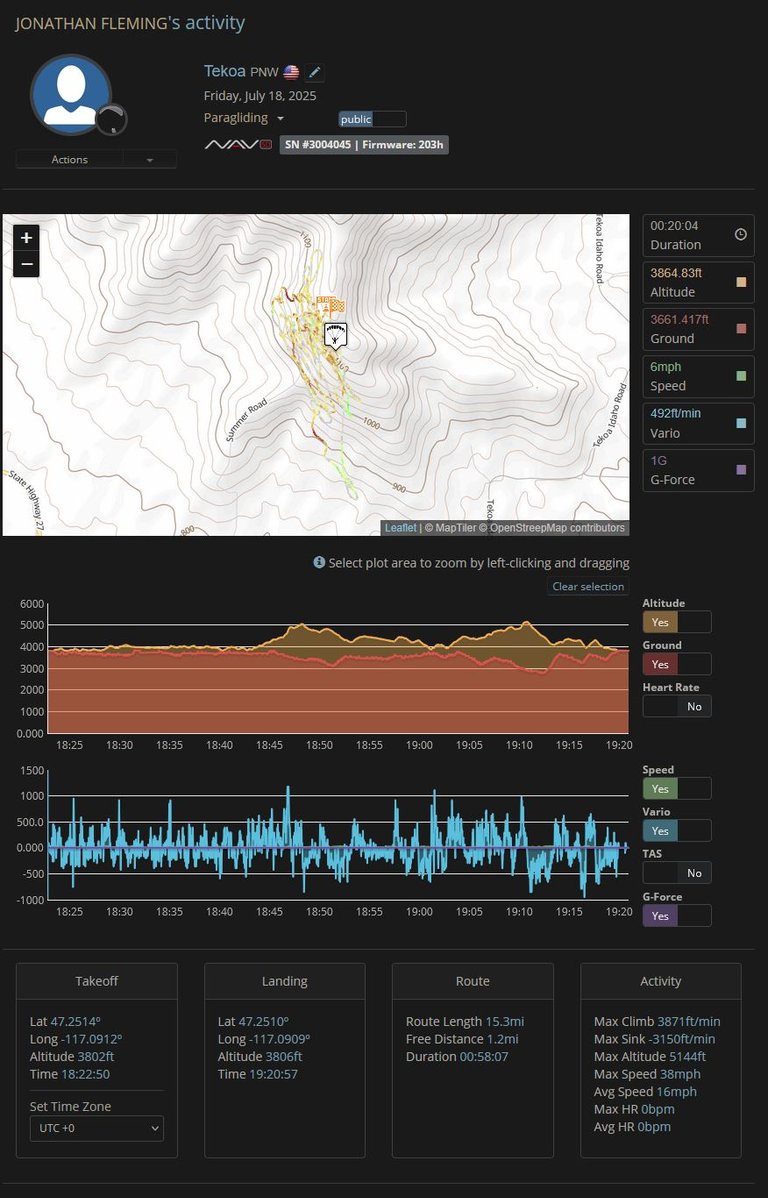768x1198 pixels.
Task: Click the user profile avatar picture
Action: [x=71, y=95]
